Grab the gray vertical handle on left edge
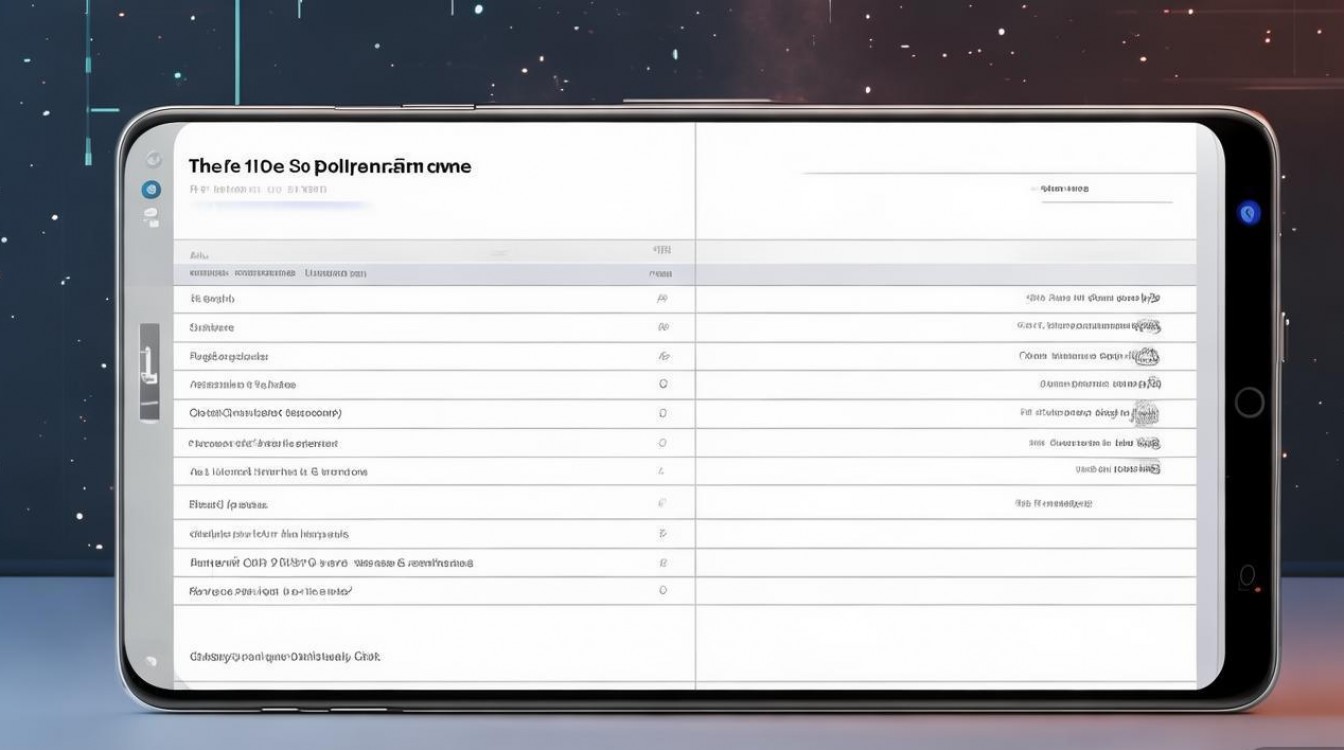 pyautogui.click(x=149, y=372)
